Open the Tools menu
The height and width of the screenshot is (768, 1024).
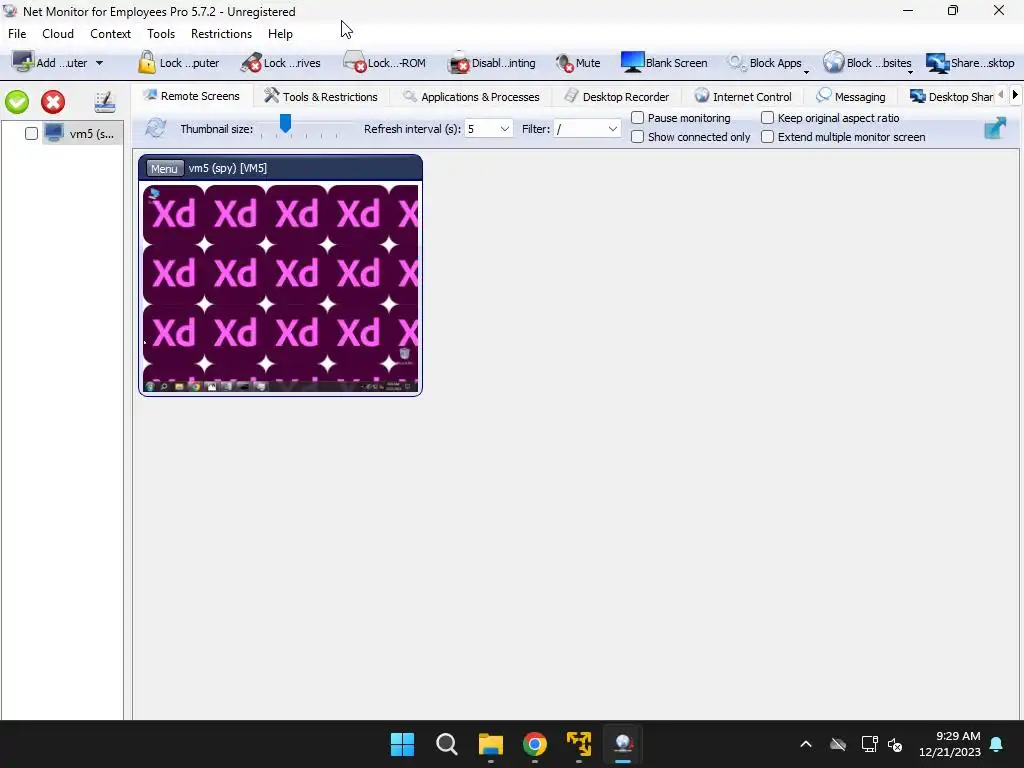[161, 34]
